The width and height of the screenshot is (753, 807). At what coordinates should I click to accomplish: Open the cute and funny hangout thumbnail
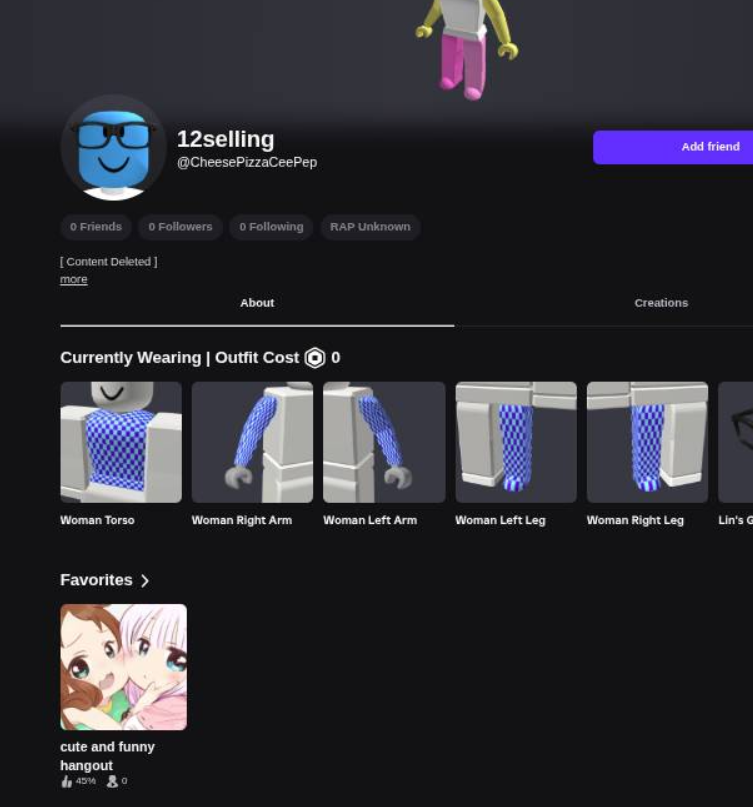(x=124, y=667)
